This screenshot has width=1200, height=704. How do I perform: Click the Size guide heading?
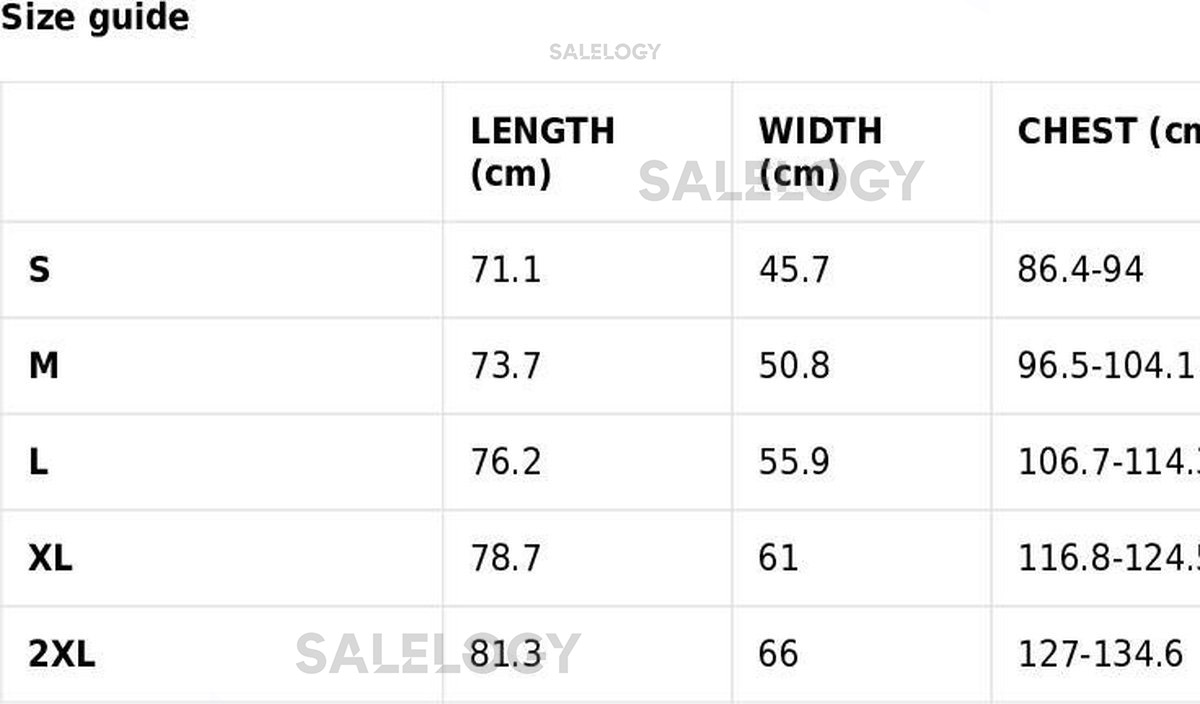point(95,18)
